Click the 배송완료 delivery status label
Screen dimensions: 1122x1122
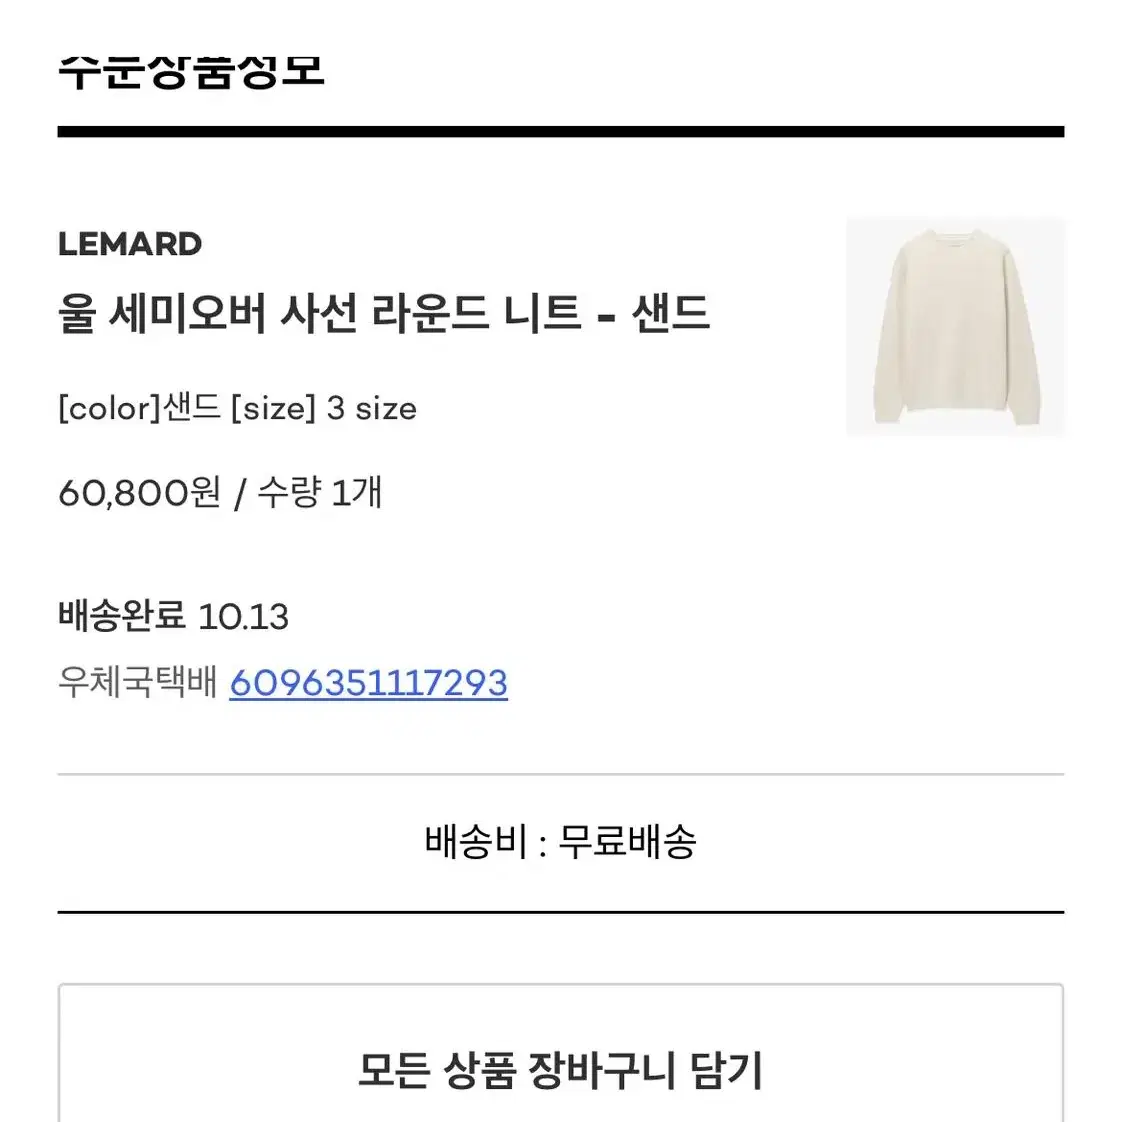tap(122, 616)
